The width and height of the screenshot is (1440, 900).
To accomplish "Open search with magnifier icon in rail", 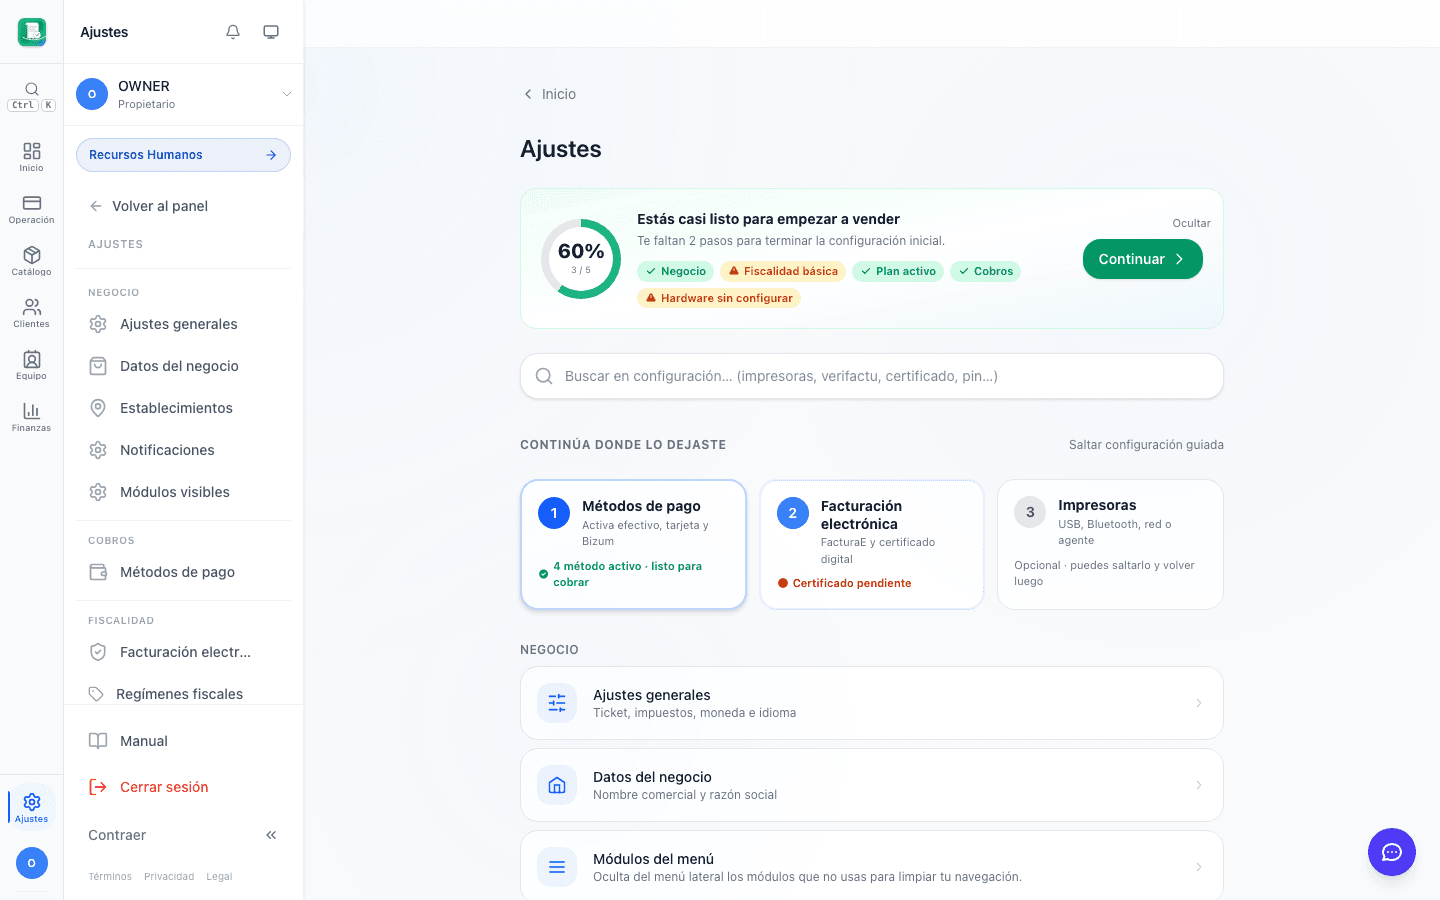I will click(x=32, y=89).
